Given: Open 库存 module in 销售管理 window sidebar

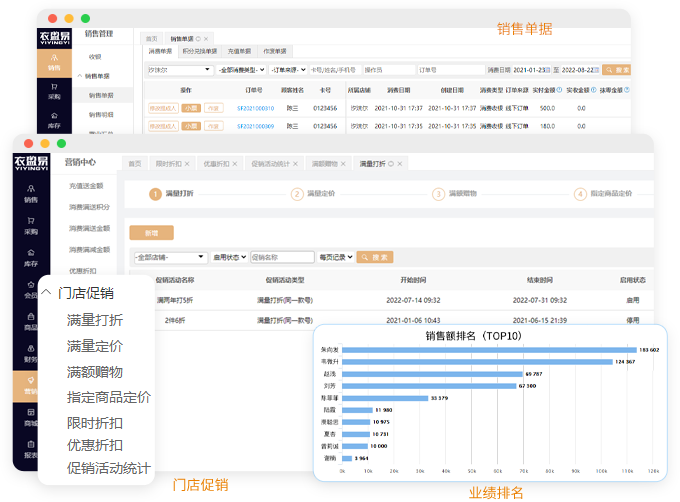Looking at the screenshot, I should 54,121.
